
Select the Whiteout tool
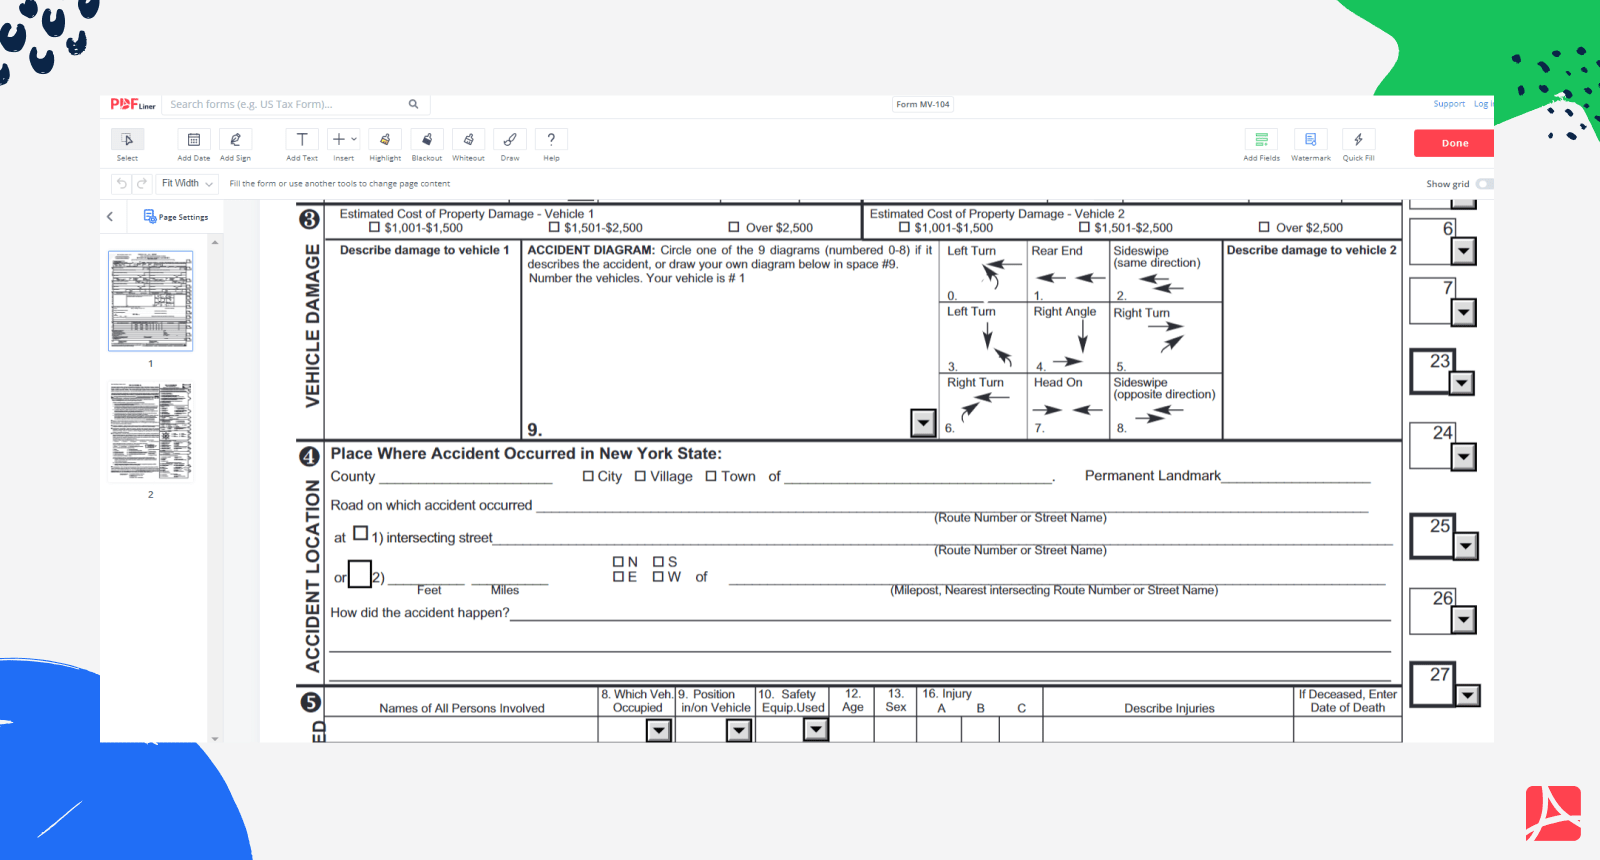pos(468,140)
